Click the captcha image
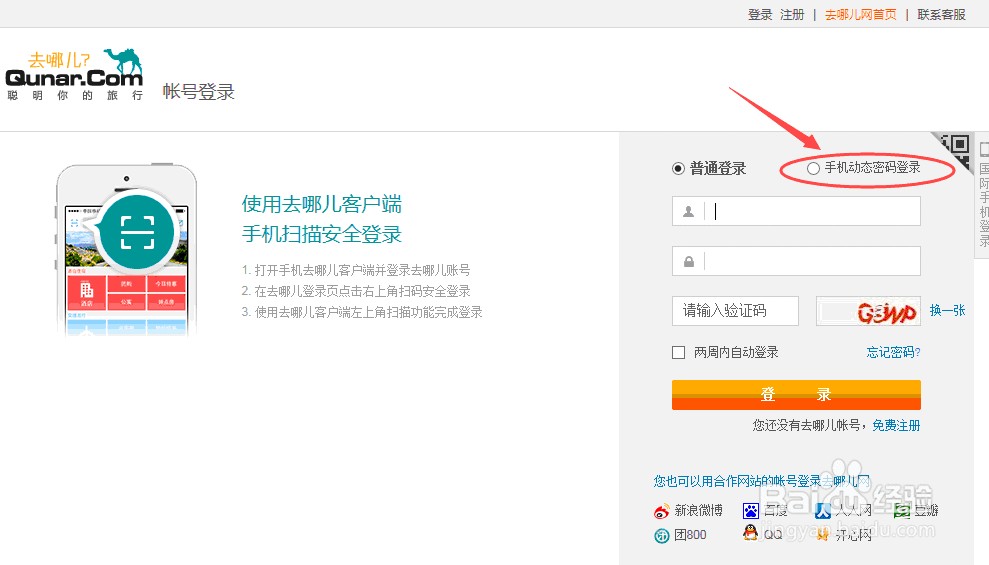Screen dimensions: 989x565 tap(868, 311)
